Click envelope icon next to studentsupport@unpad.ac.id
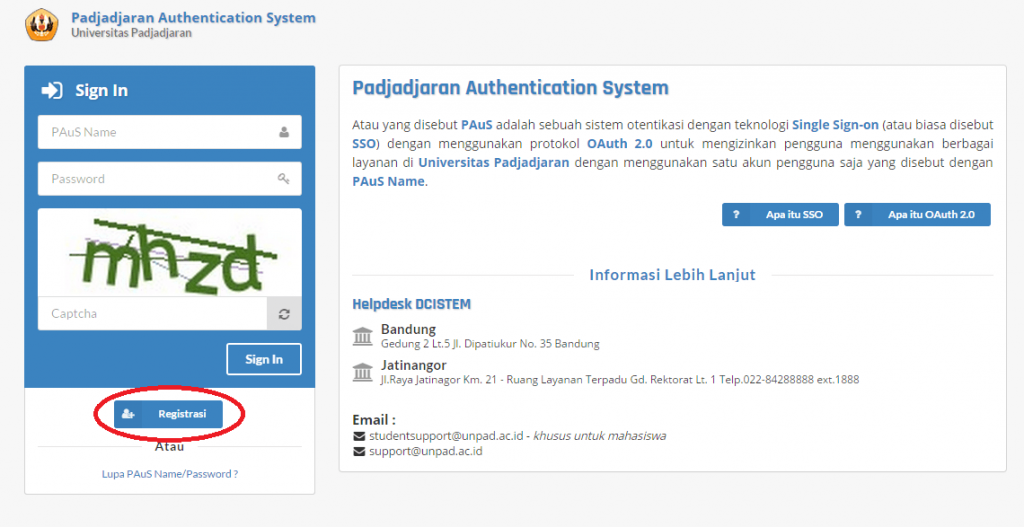The width and height of the screenshot is (1024, 527). (x=359, y=436)
